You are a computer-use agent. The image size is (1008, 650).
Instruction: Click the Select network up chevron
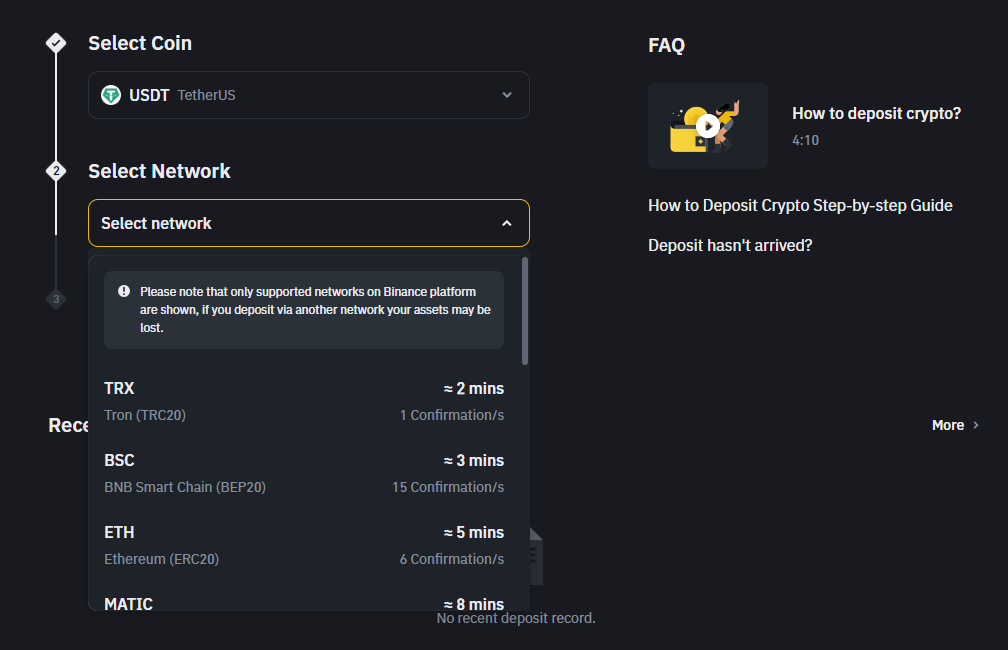[x=507, y=223]
